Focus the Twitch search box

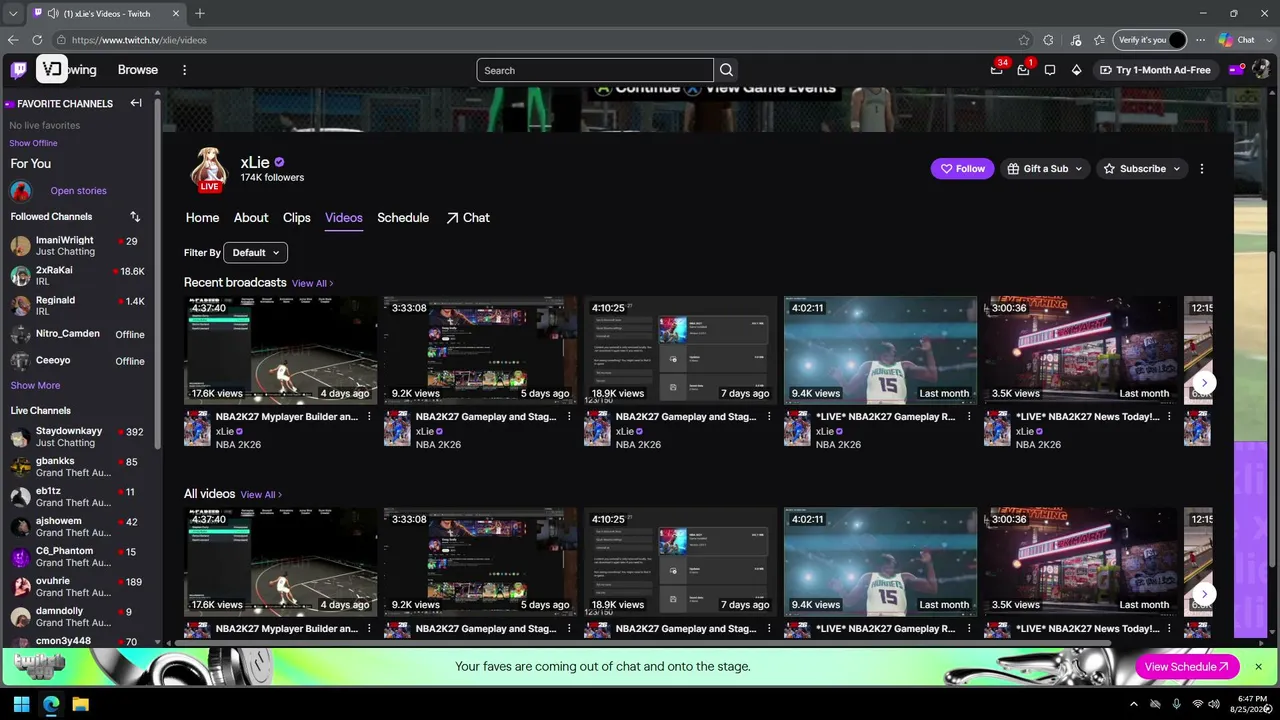pos(595,70)
